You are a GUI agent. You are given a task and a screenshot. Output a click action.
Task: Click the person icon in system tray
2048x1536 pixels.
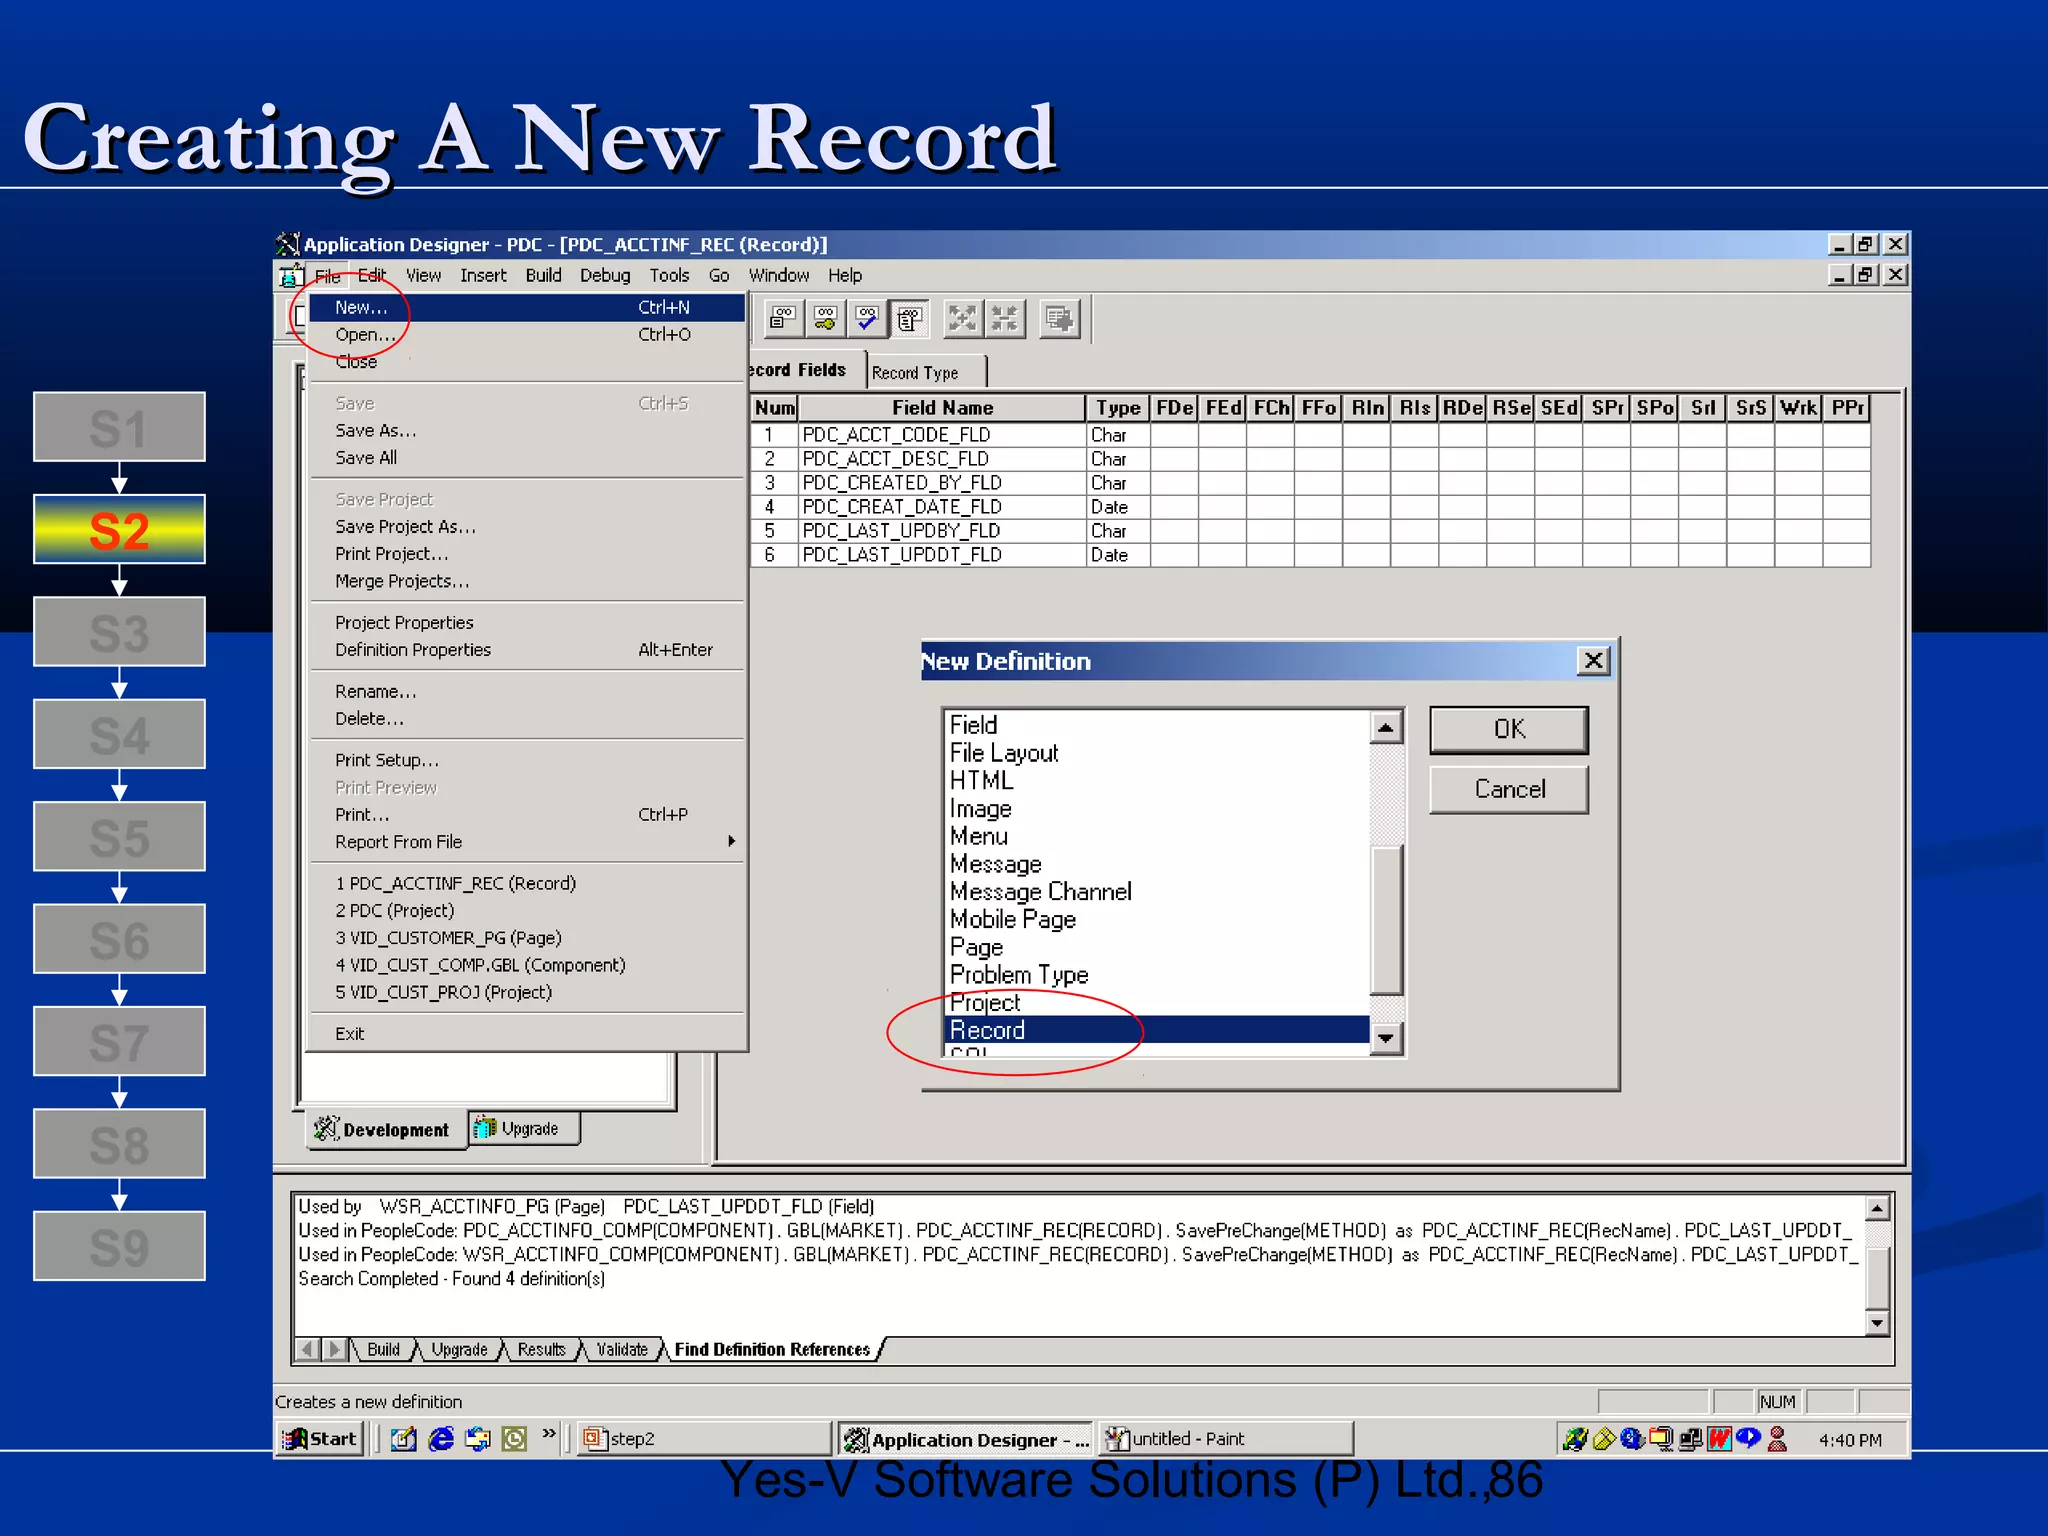[x=1777, y=1439]
